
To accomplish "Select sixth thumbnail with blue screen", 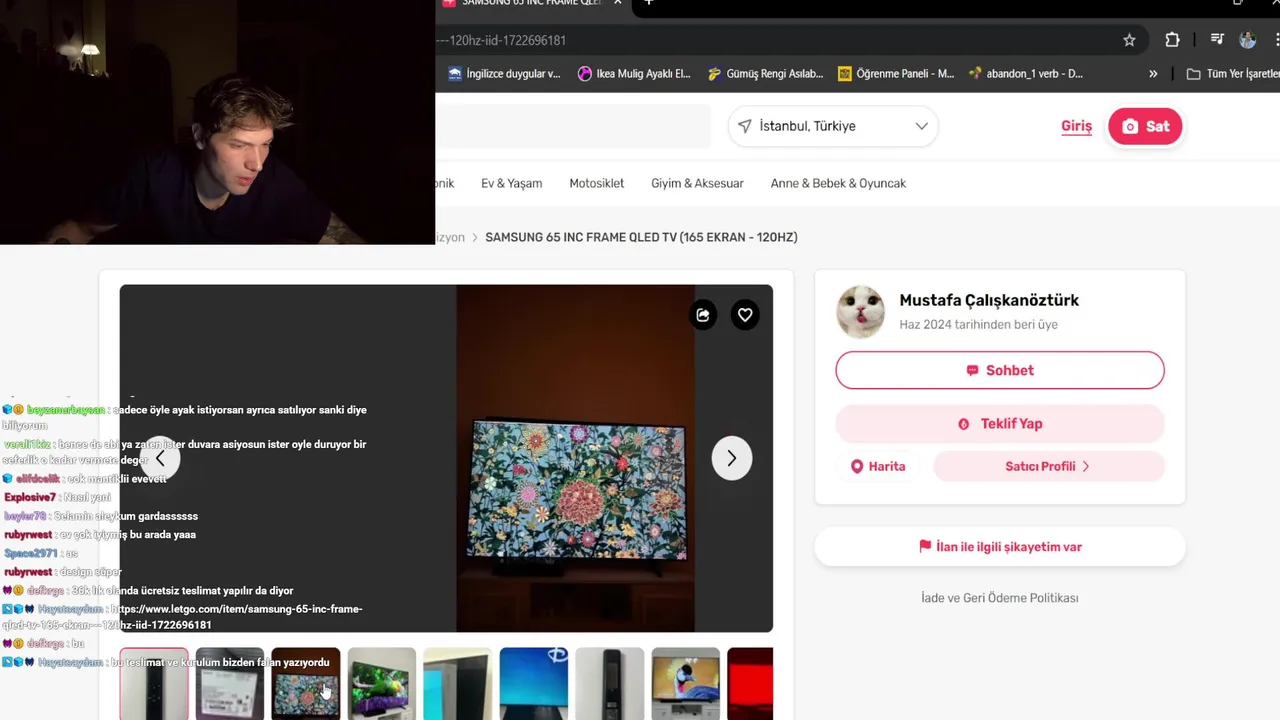I will pos(534,684).
